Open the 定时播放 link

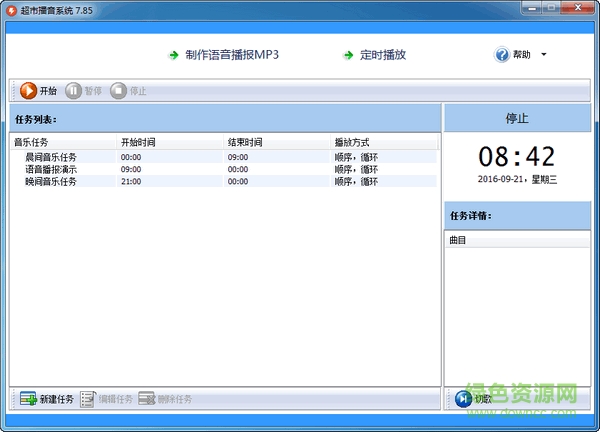(x=383, y=55)
